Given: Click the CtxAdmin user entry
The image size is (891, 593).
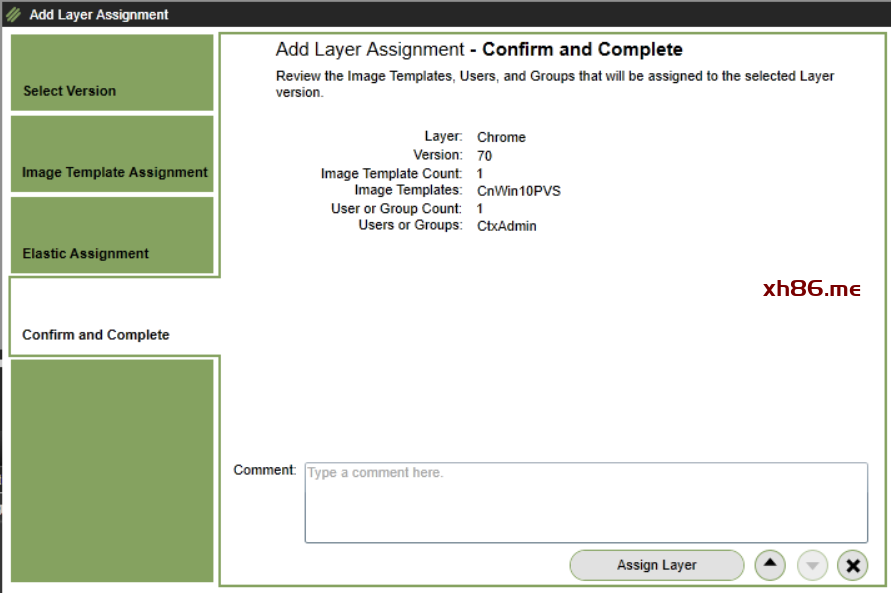Looking at the screenshot, I should click(507, 226).
